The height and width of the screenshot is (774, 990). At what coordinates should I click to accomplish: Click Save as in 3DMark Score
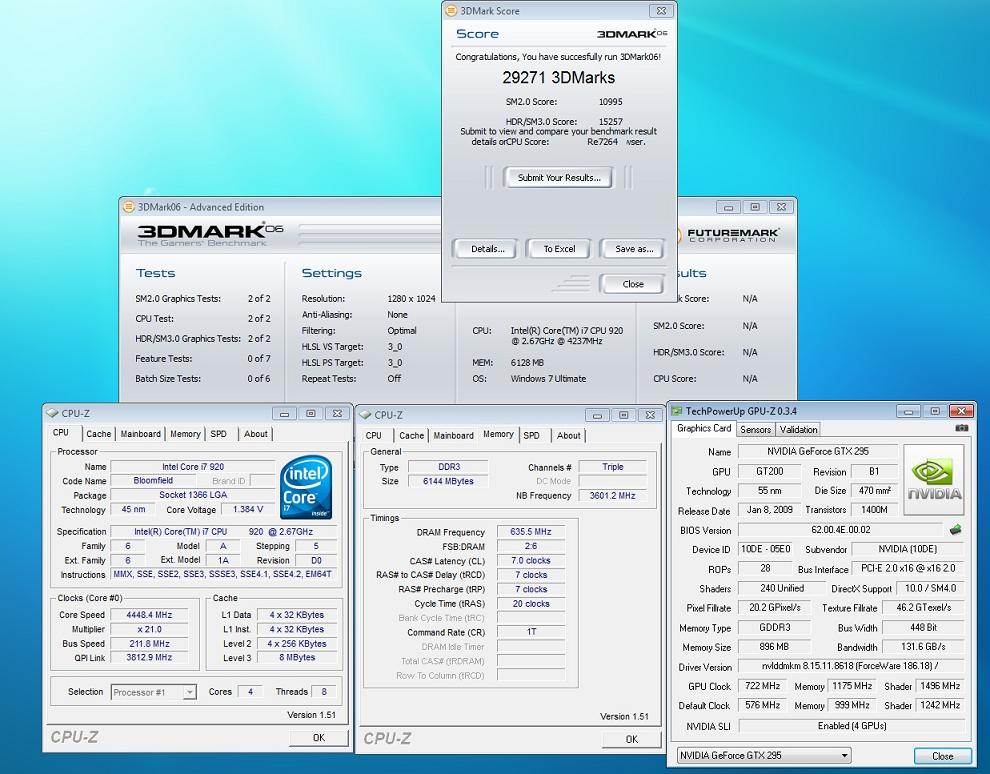pyautogui.click(x=634, y=249)
